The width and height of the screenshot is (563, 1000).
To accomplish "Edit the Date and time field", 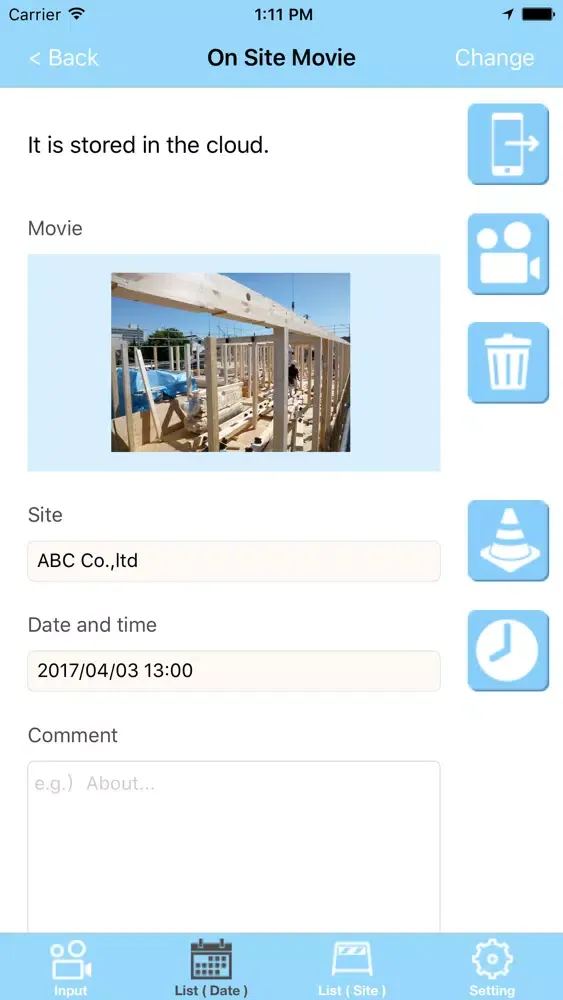I will (233, 671).
